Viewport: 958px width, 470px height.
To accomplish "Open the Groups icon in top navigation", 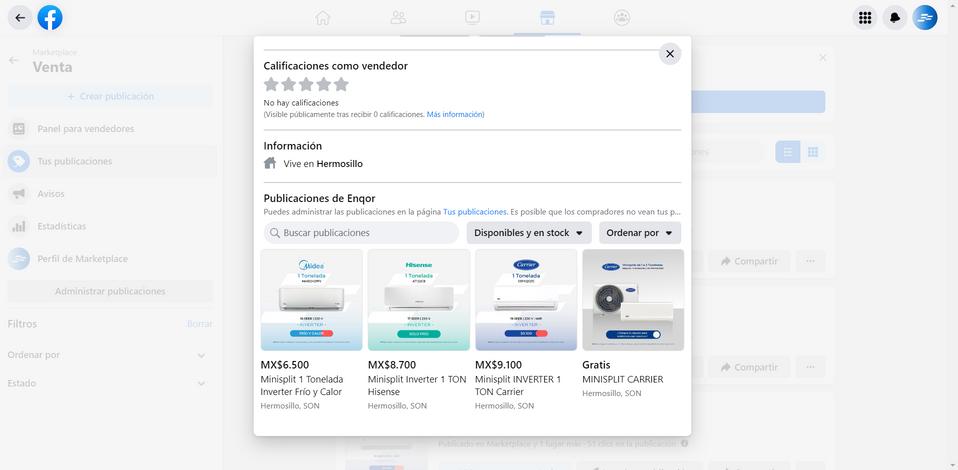I will (622, 18).
